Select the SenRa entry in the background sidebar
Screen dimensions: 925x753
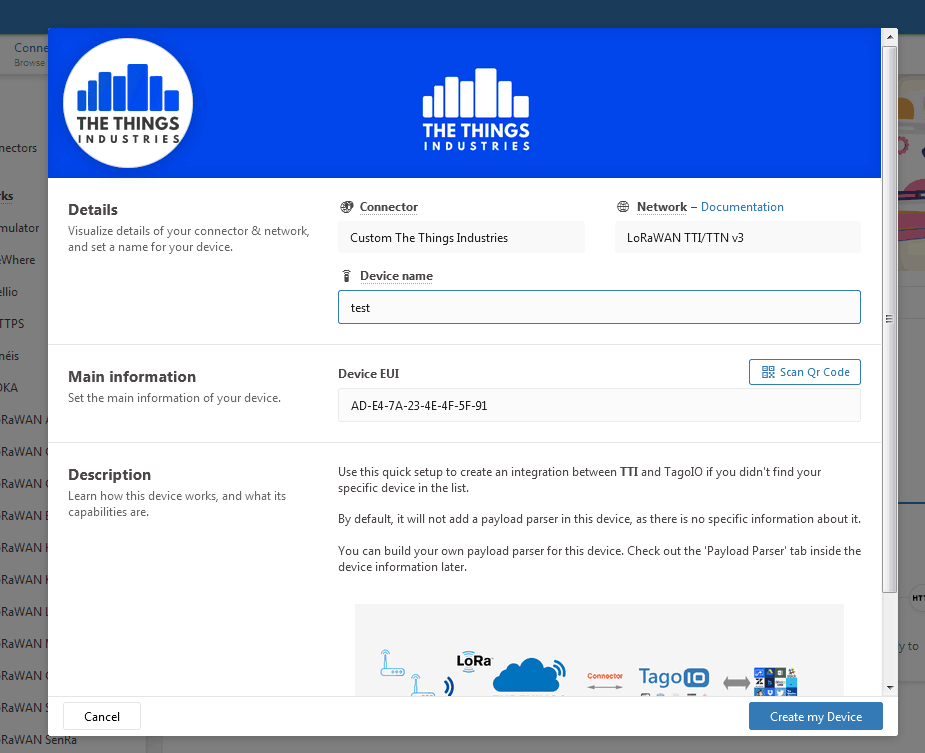(38, 739)
